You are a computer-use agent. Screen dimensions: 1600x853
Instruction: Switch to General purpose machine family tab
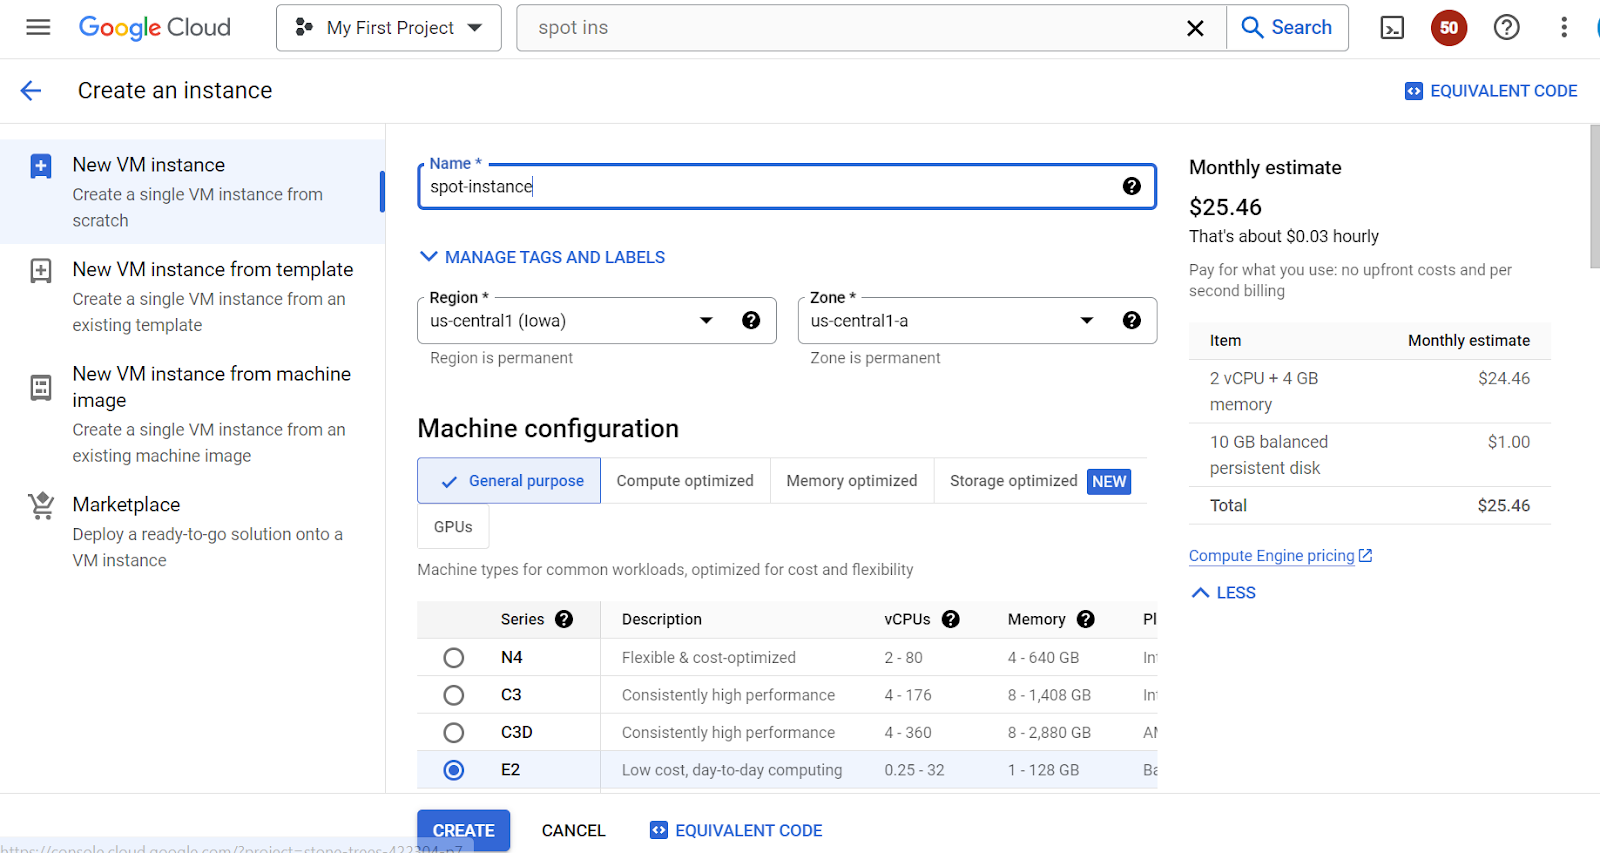coord(509,481)
